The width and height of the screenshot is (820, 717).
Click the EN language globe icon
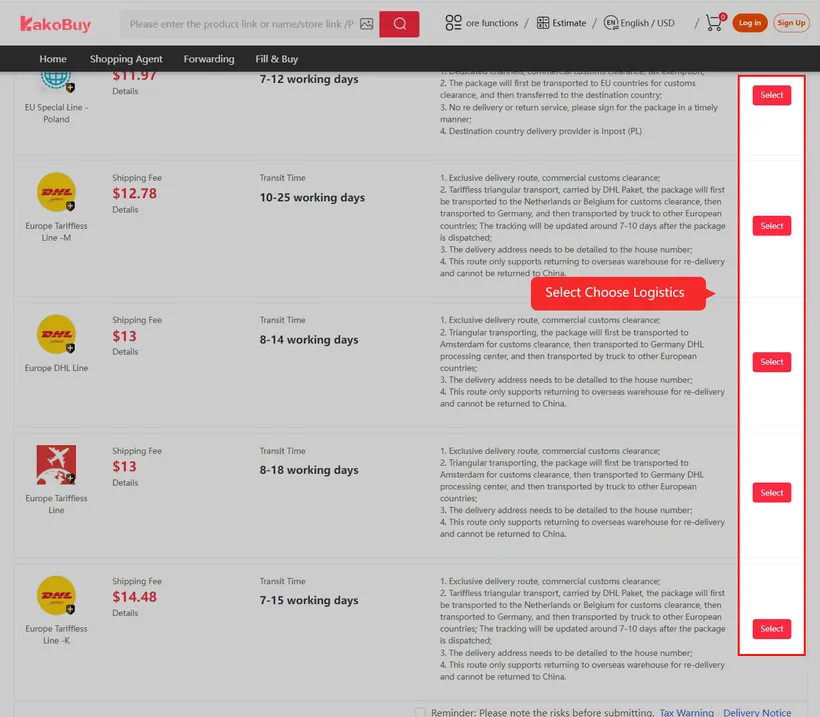[x=610, y=22]
